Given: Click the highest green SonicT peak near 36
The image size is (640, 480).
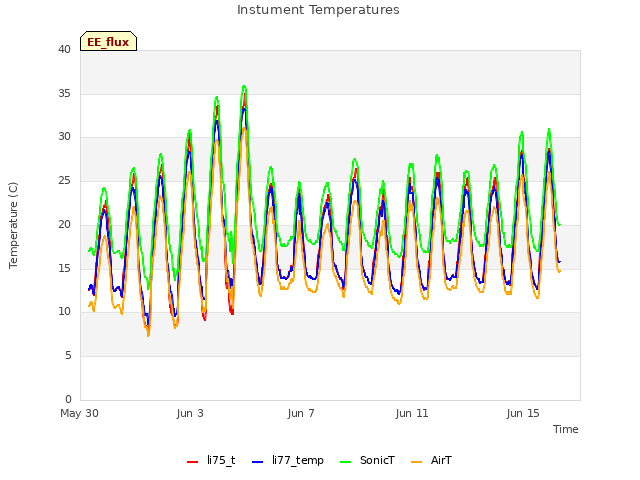Looking at the screenshot, I should [x=244, y=87].
